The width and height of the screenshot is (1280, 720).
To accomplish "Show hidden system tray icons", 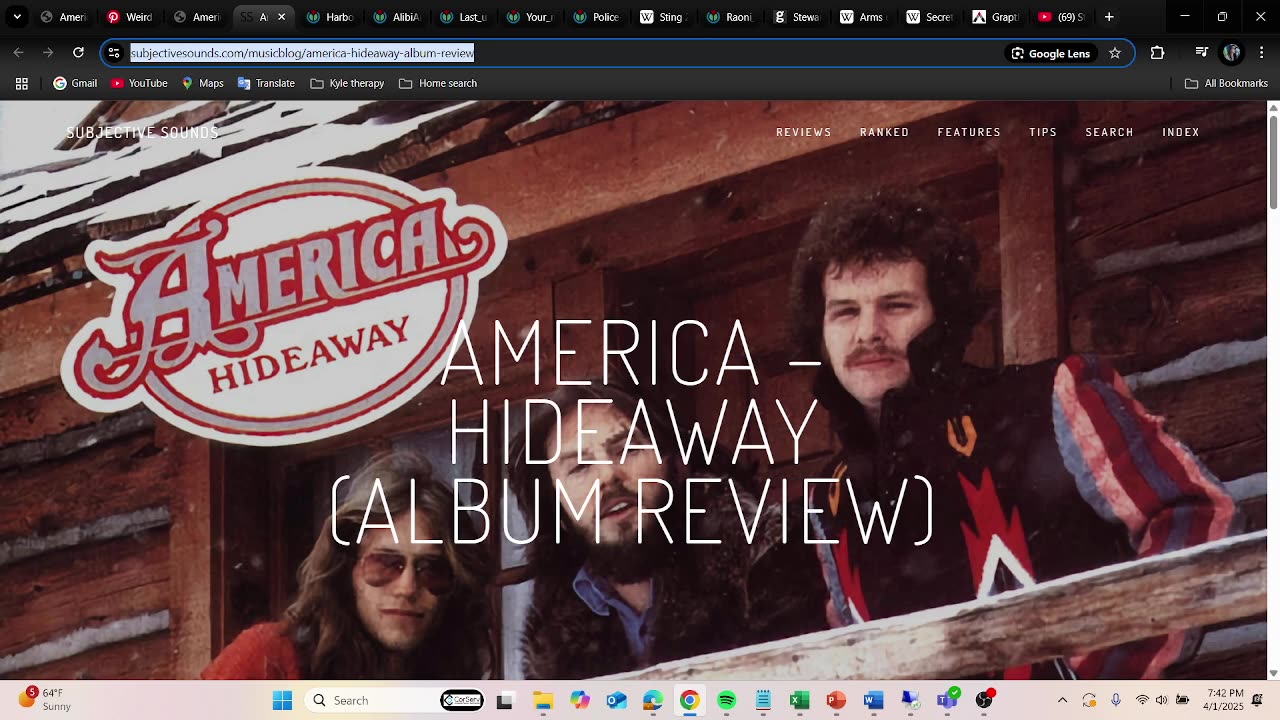I will click(x=1062, y=700).
